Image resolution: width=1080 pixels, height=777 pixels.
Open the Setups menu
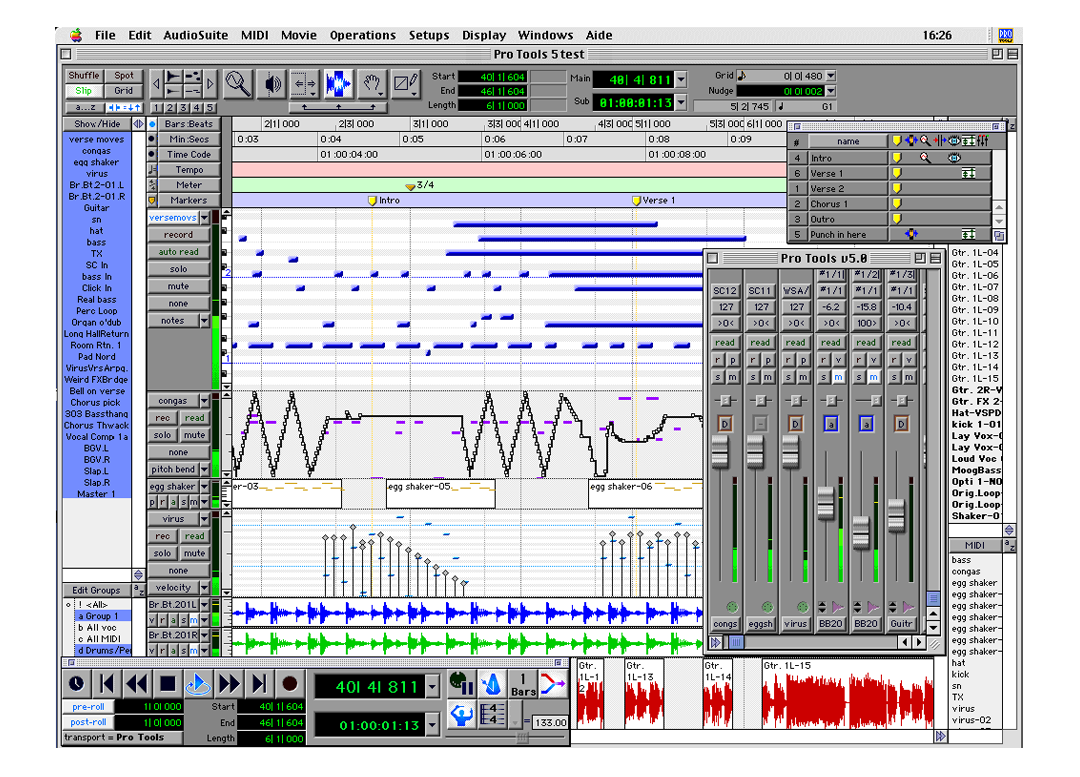point(428,35)
